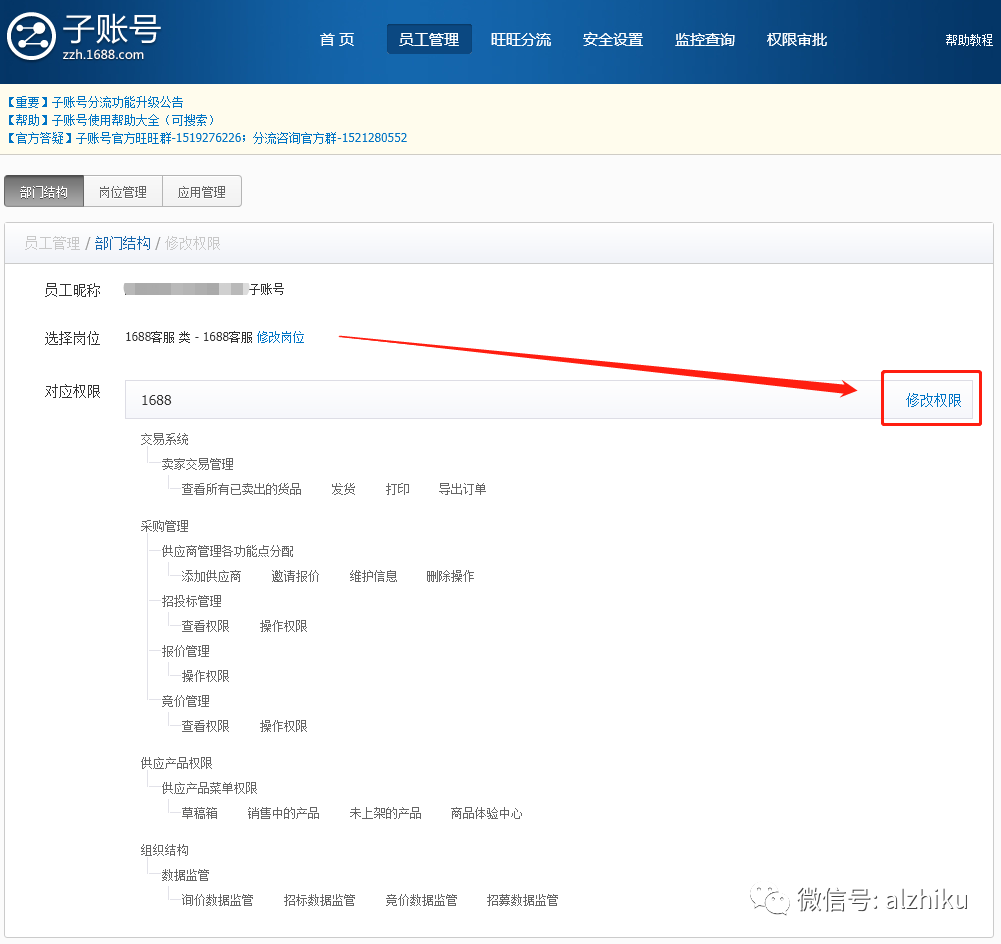Click the 草稿箱 permission
The image size is (1001, 944).
coord(200,813)
